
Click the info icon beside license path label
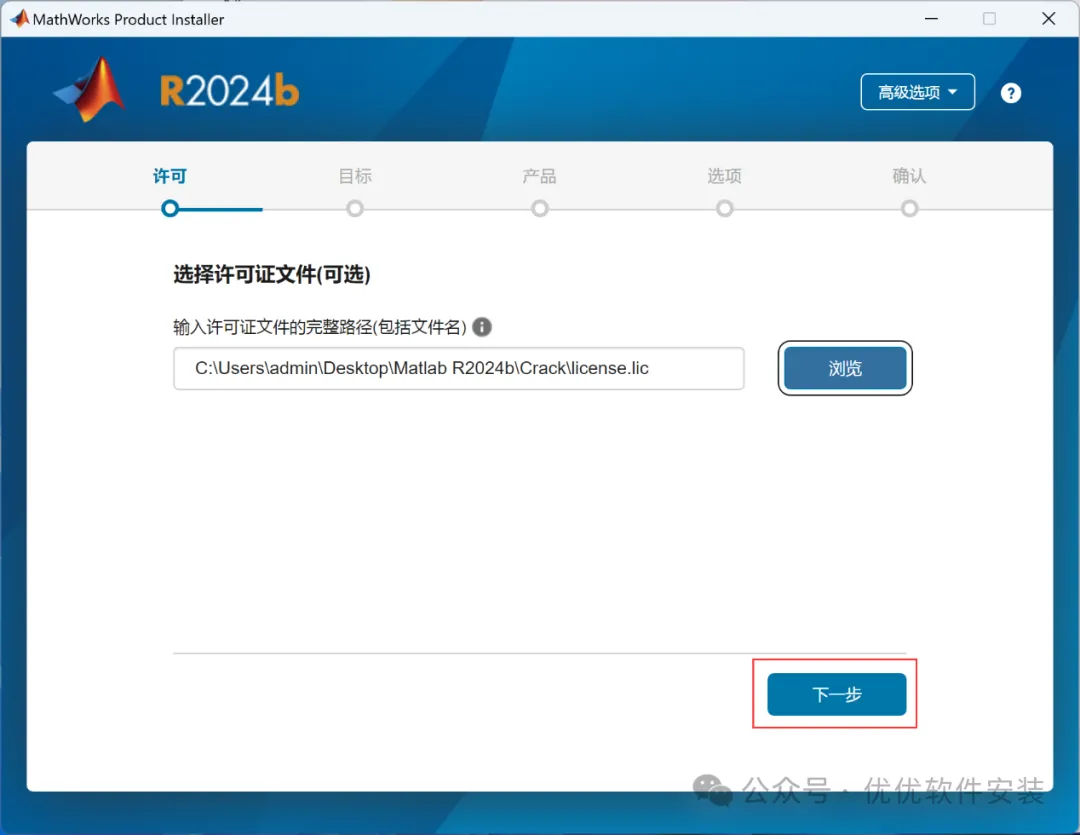click(x=482, y=327)
